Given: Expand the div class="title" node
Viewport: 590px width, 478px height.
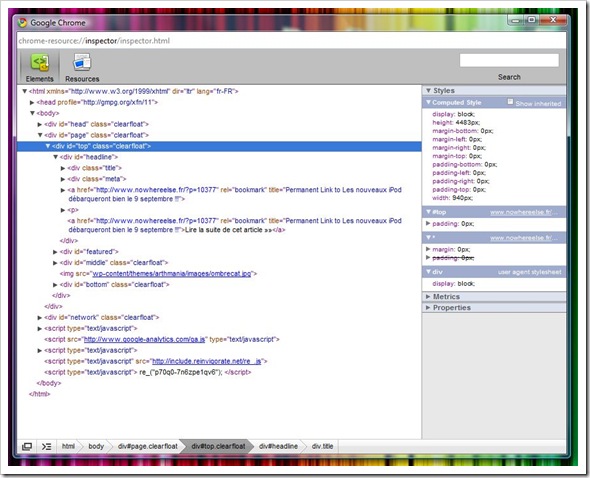Looking at the screenshot, I should point(63,168).
